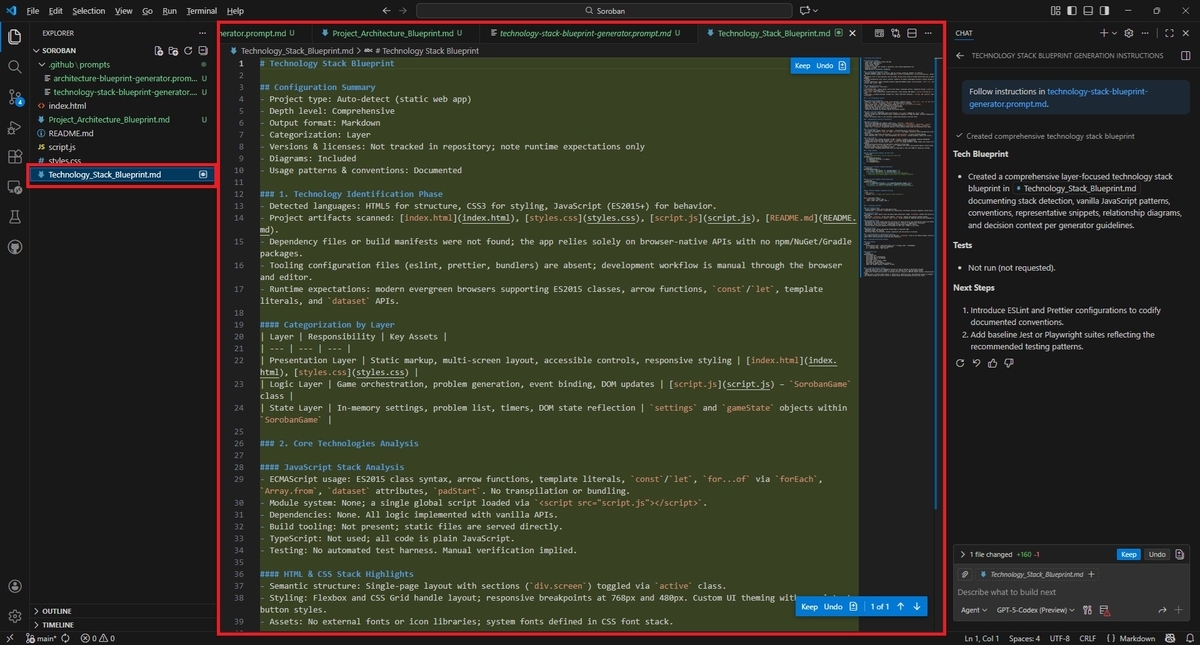Click Undo in chat file-changed bar
Image resolution: width=1200 pixels, height=645 pixels.
[1156, 554]
